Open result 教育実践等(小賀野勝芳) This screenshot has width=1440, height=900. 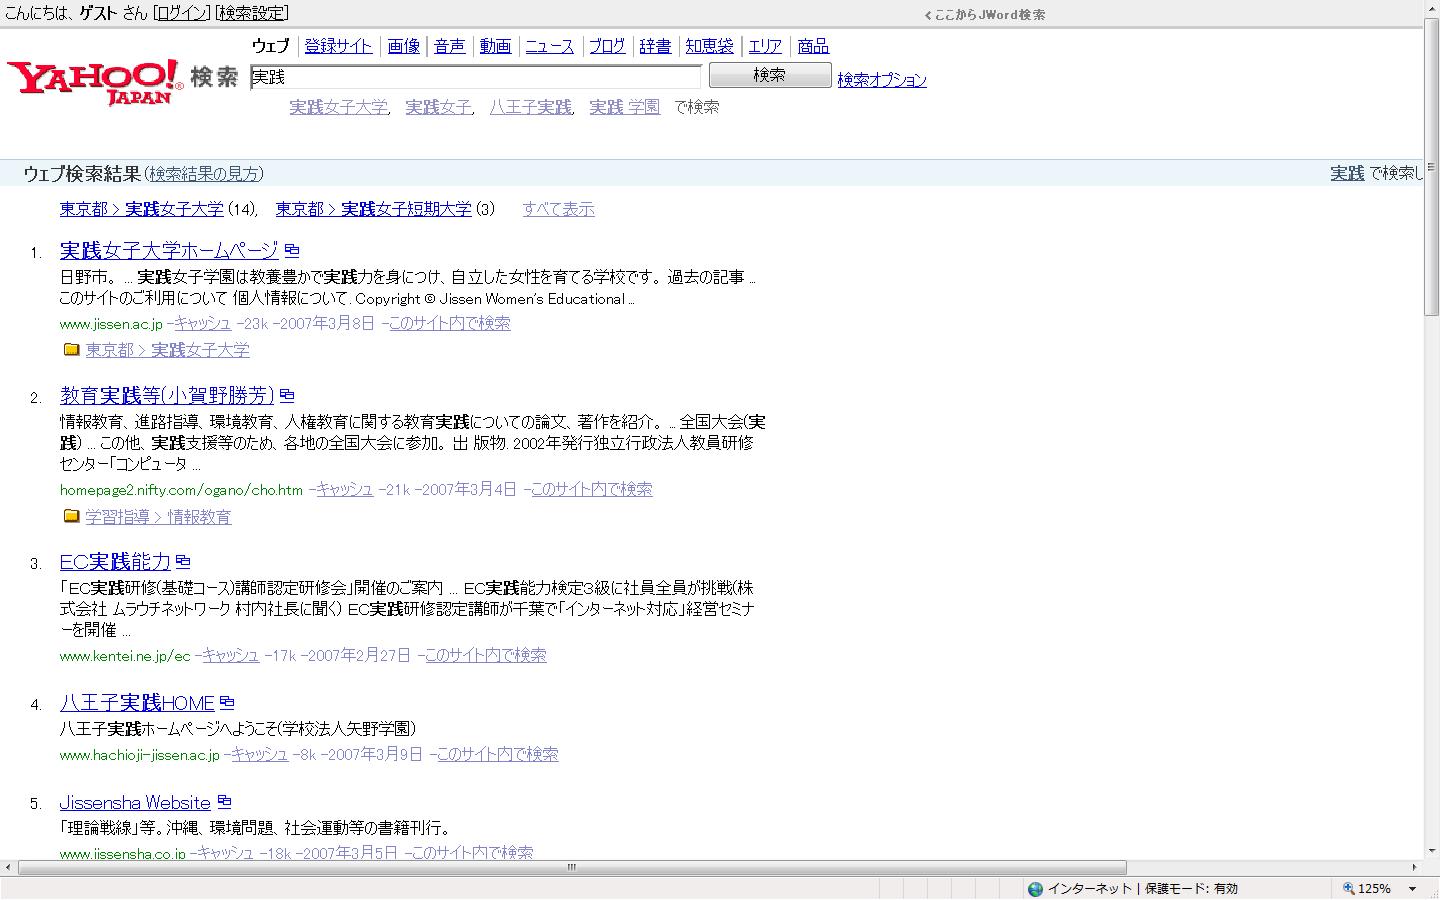click(x=167, y=395)
